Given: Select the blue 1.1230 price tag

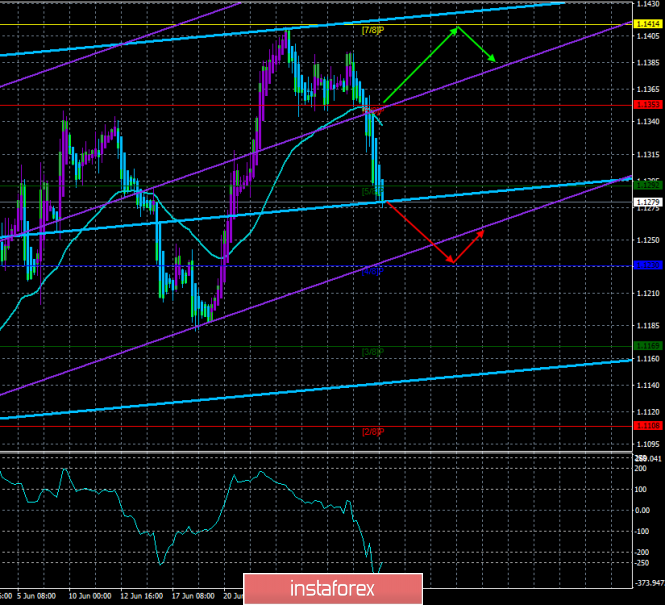Looking at the screenshot, I should pyautogui.click(x=648, y=265).
